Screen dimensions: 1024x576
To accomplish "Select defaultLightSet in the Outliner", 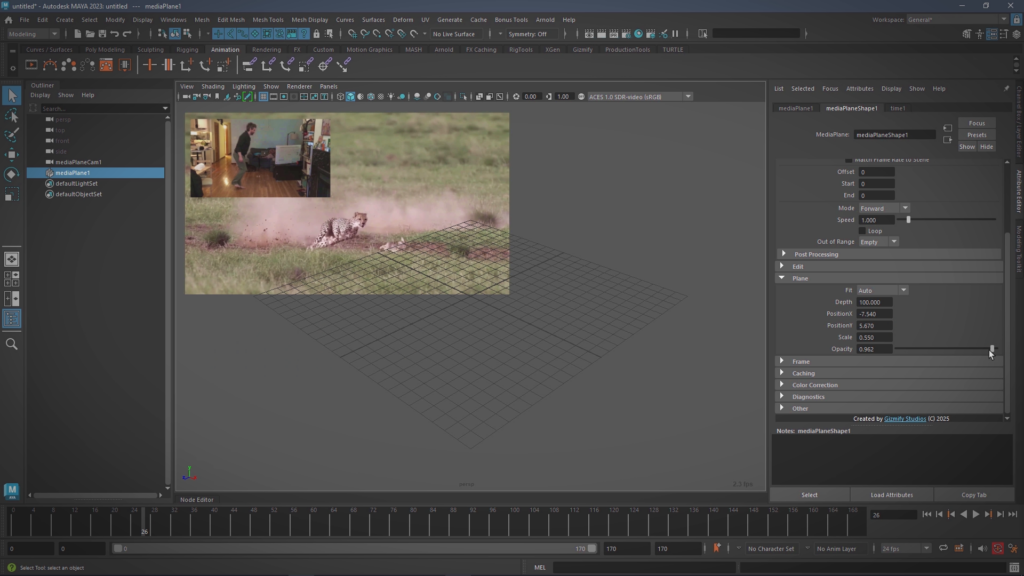I will click(76, 184).
